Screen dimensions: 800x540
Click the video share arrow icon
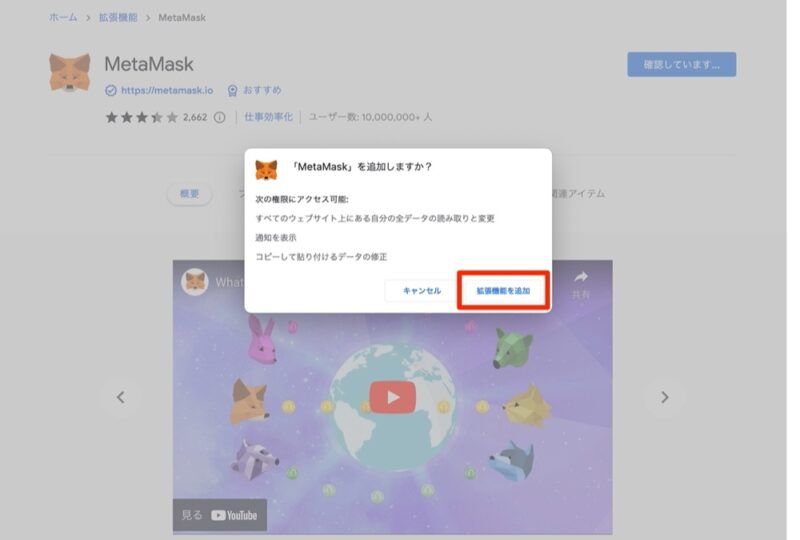tap(581, 277)
